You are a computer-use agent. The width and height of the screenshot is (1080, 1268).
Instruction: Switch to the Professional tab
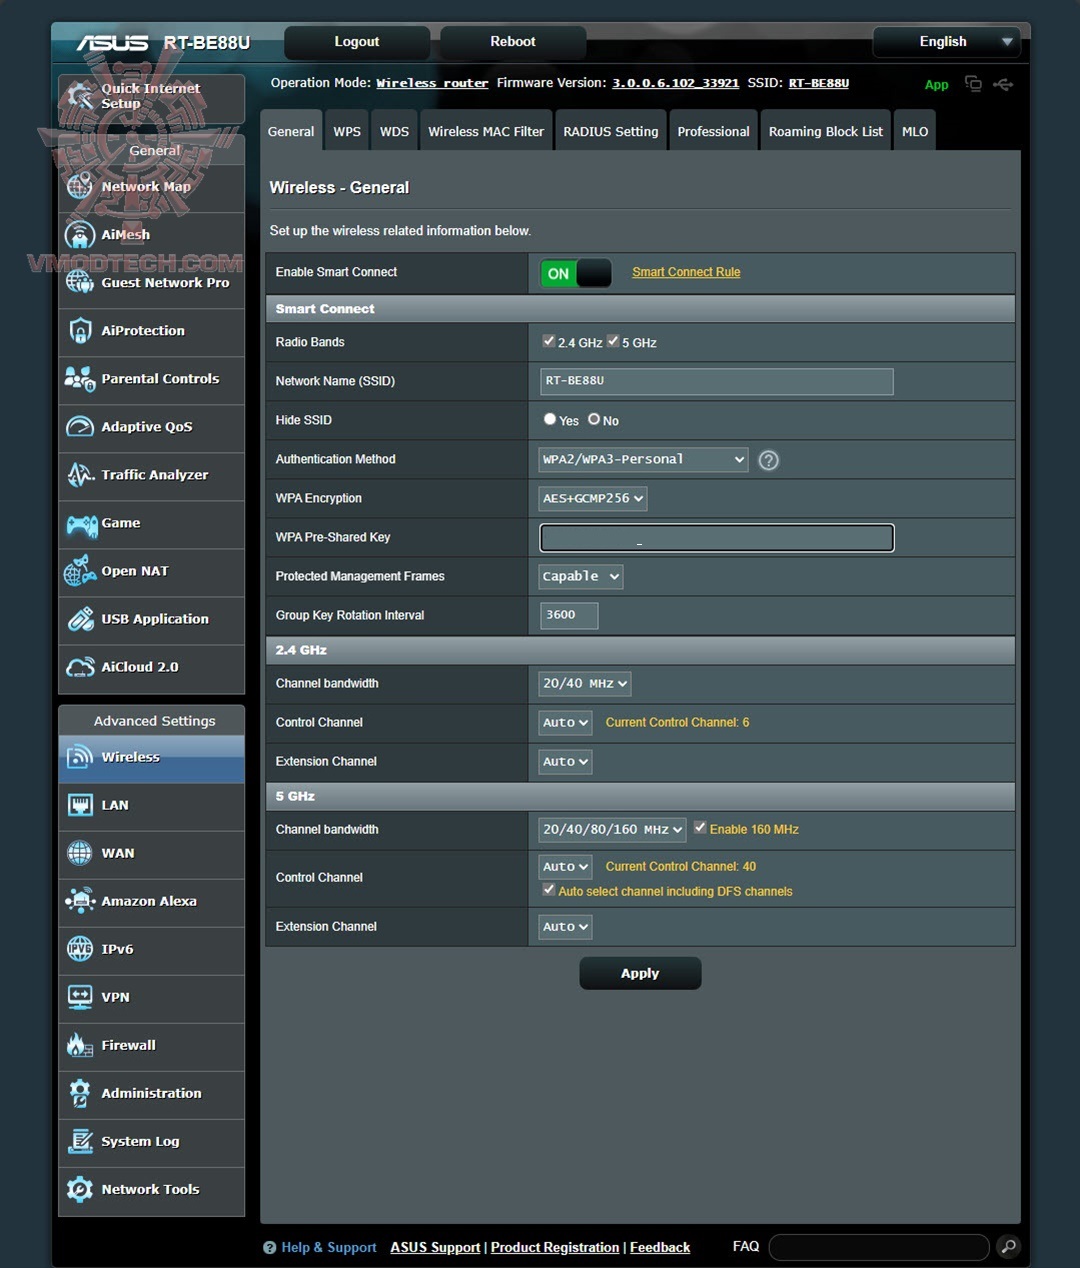713,131
